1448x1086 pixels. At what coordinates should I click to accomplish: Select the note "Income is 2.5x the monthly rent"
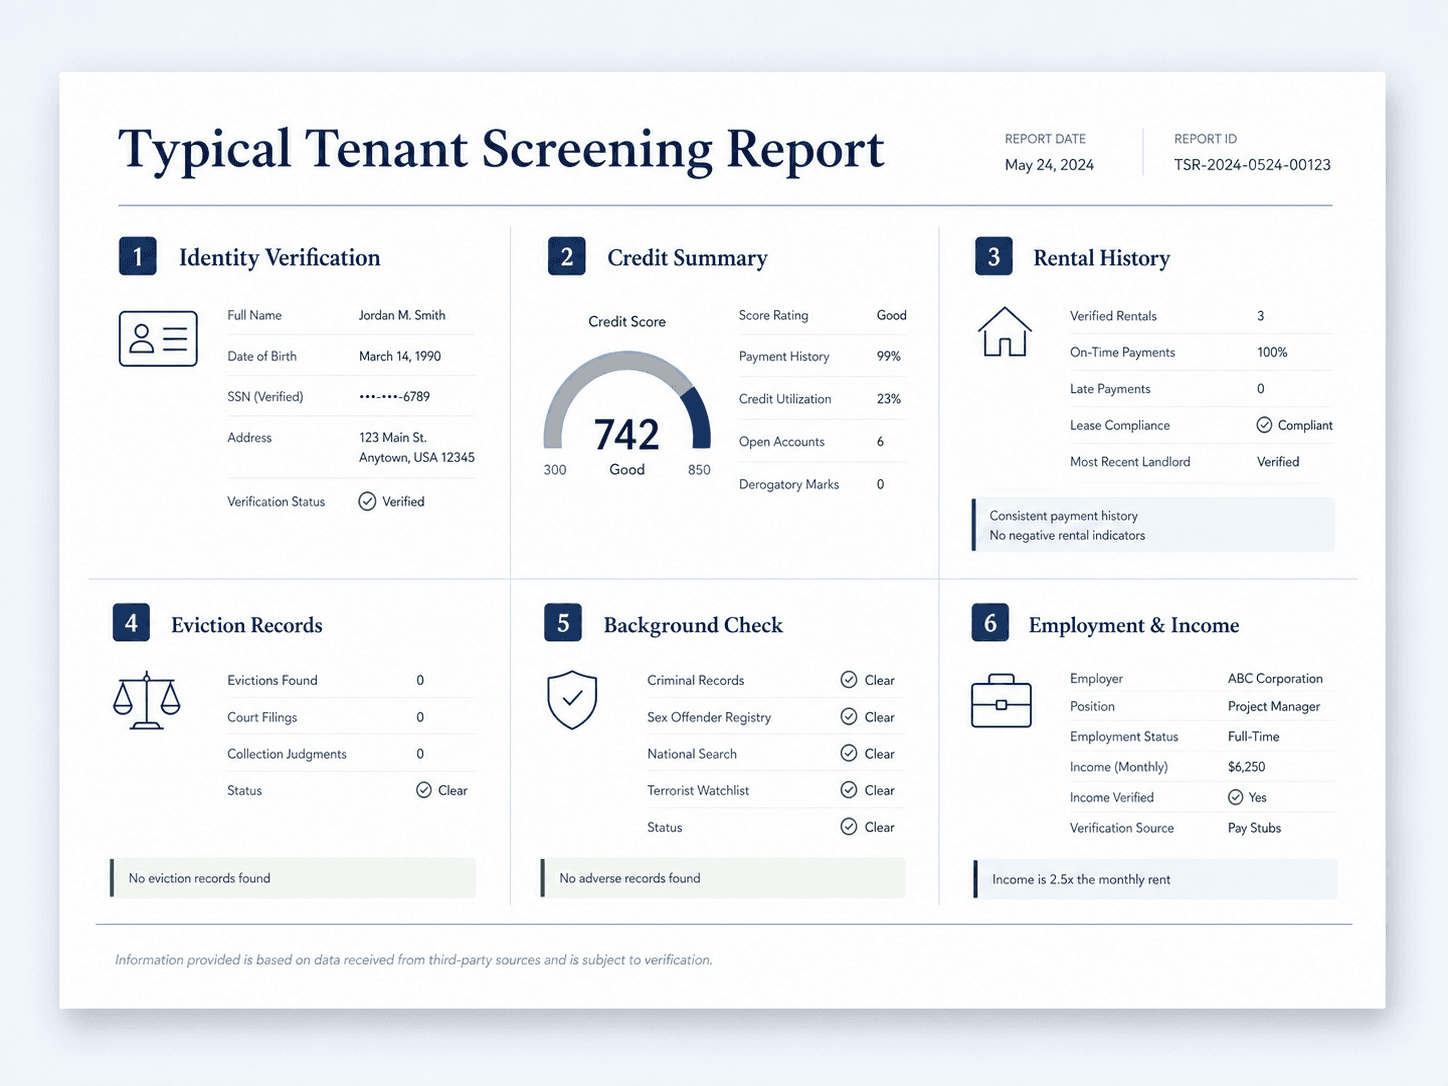pos(1081,879)
